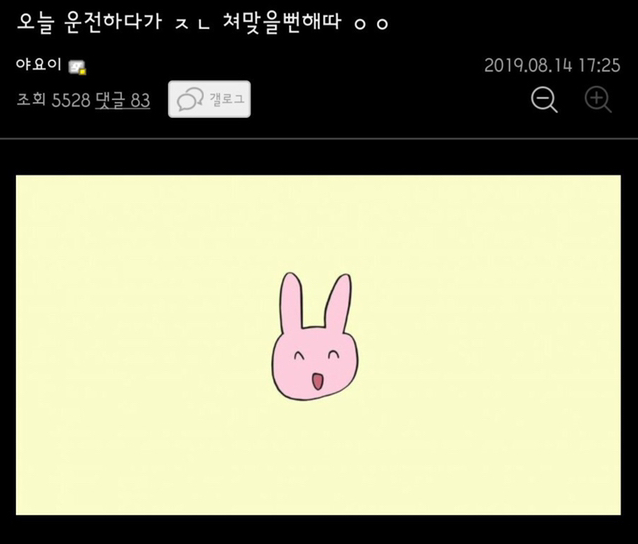
Task: Click the yellow background left of the bunny
Action: (x=140, y=345)
